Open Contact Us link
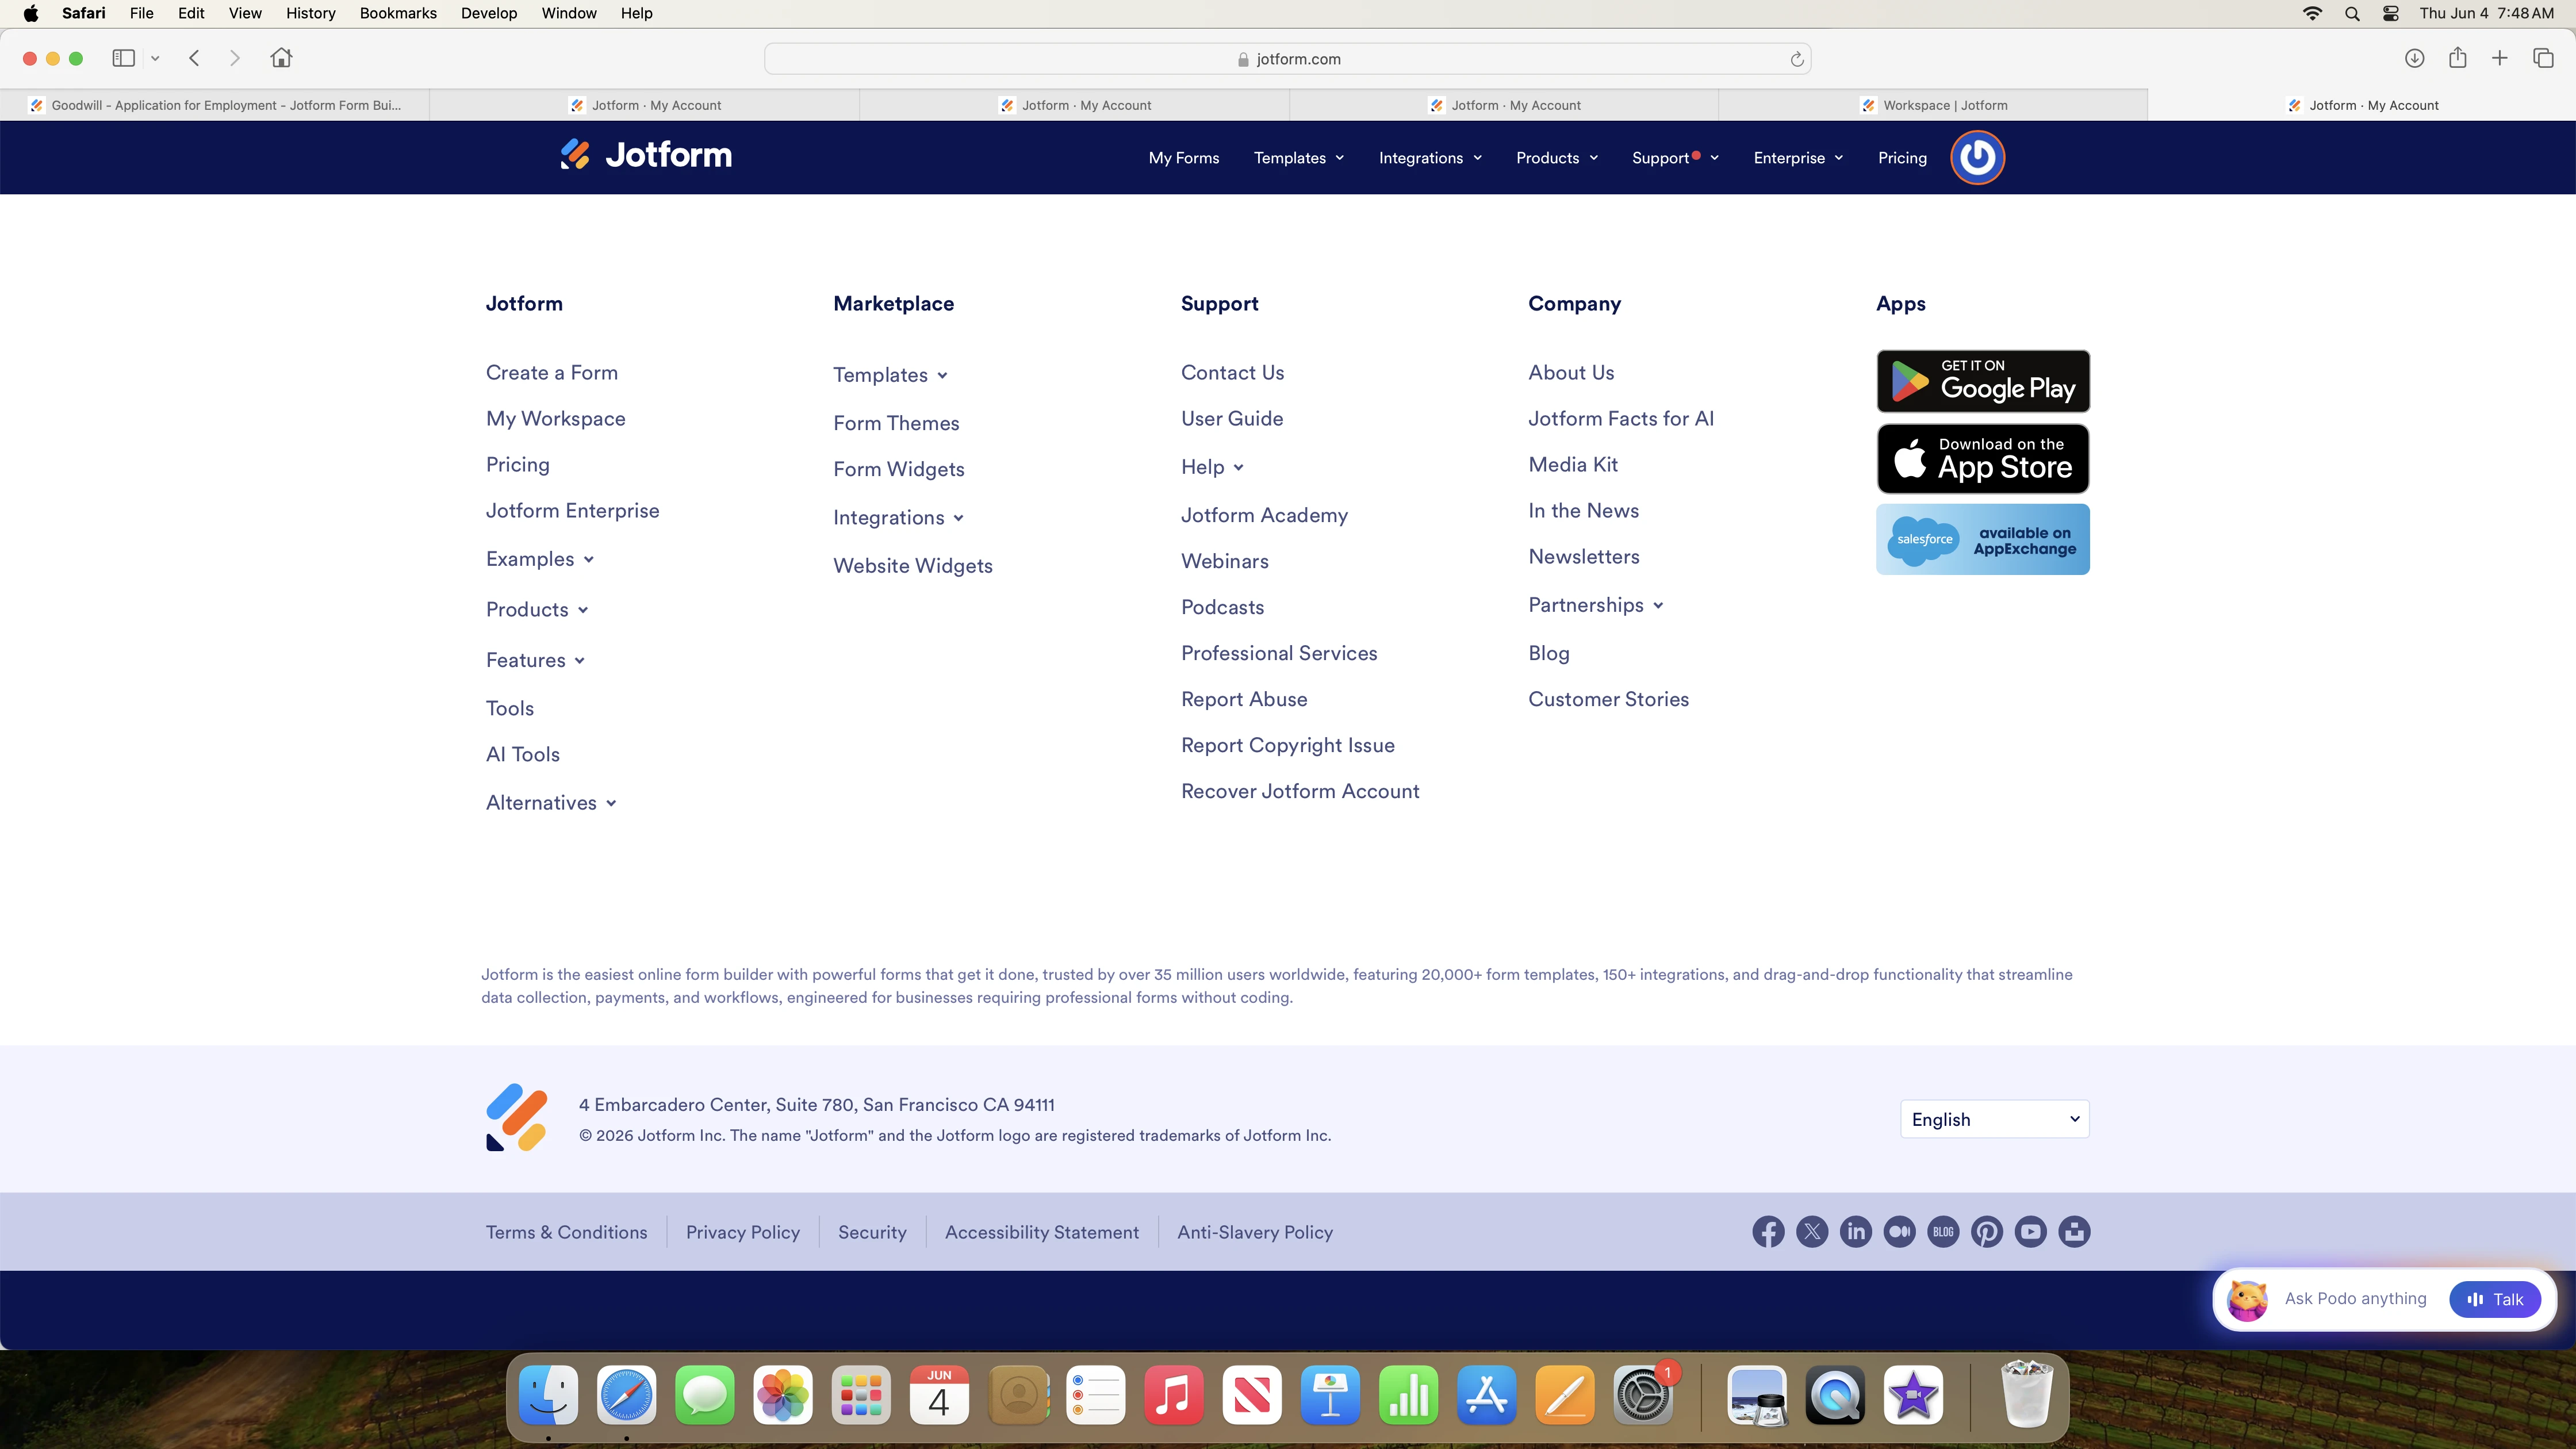Viewport: 2576px width, 1449px height. click(x=1232, y=373)
